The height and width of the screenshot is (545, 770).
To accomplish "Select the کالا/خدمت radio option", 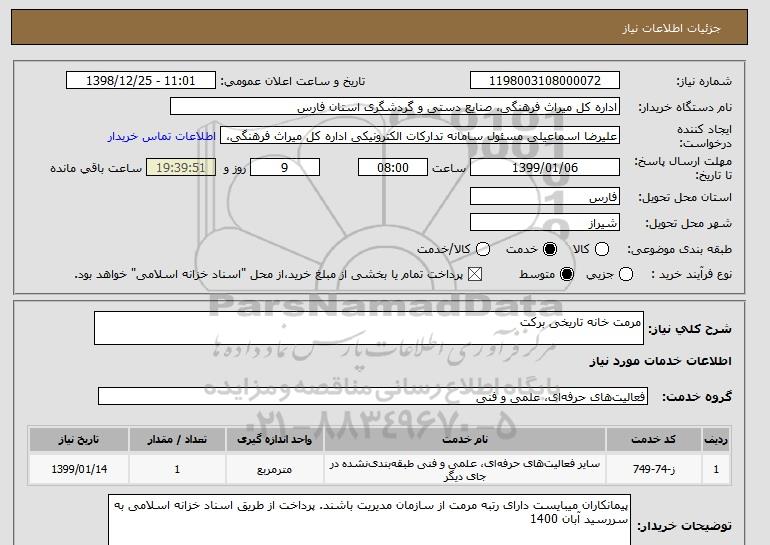I will tap(483, 249).
